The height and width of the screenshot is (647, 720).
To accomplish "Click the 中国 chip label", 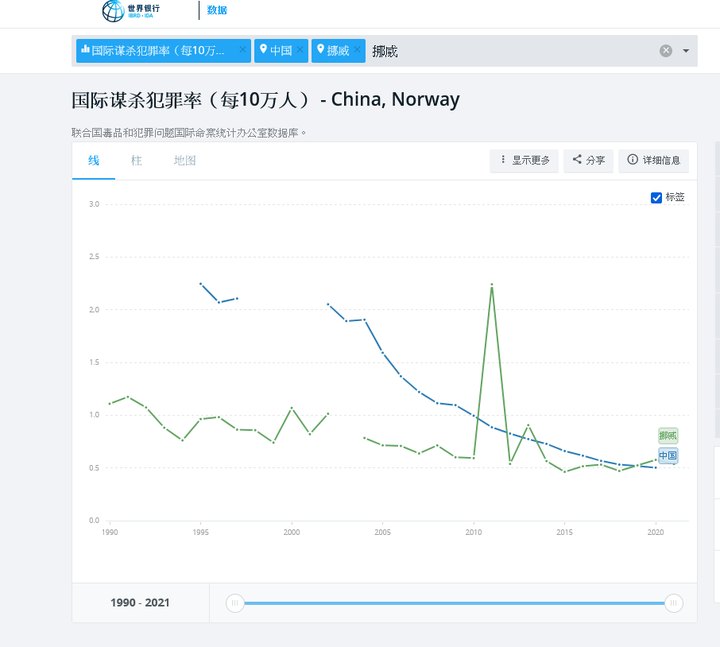I will (x=281, y=51).
